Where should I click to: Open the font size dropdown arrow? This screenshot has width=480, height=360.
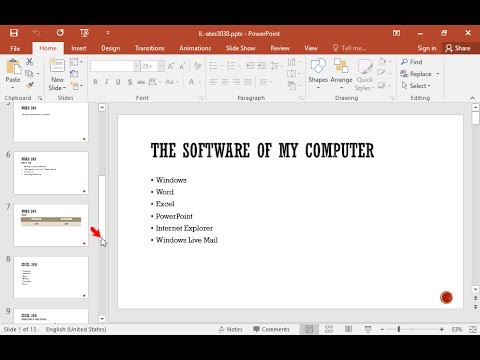[161, 66]
